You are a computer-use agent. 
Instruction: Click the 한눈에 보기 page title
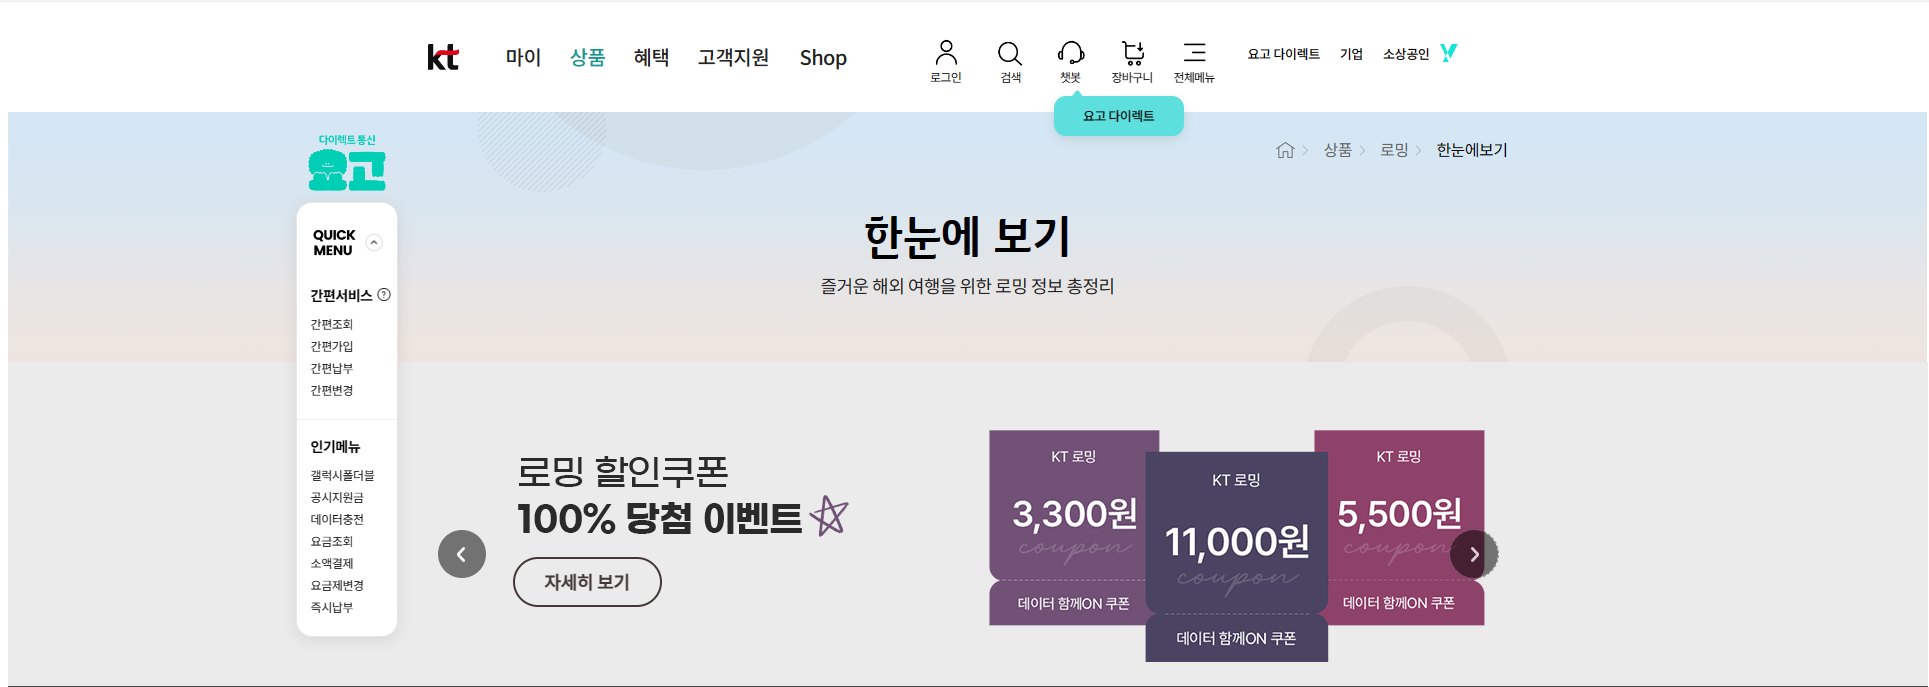click(x=967, y=237)
